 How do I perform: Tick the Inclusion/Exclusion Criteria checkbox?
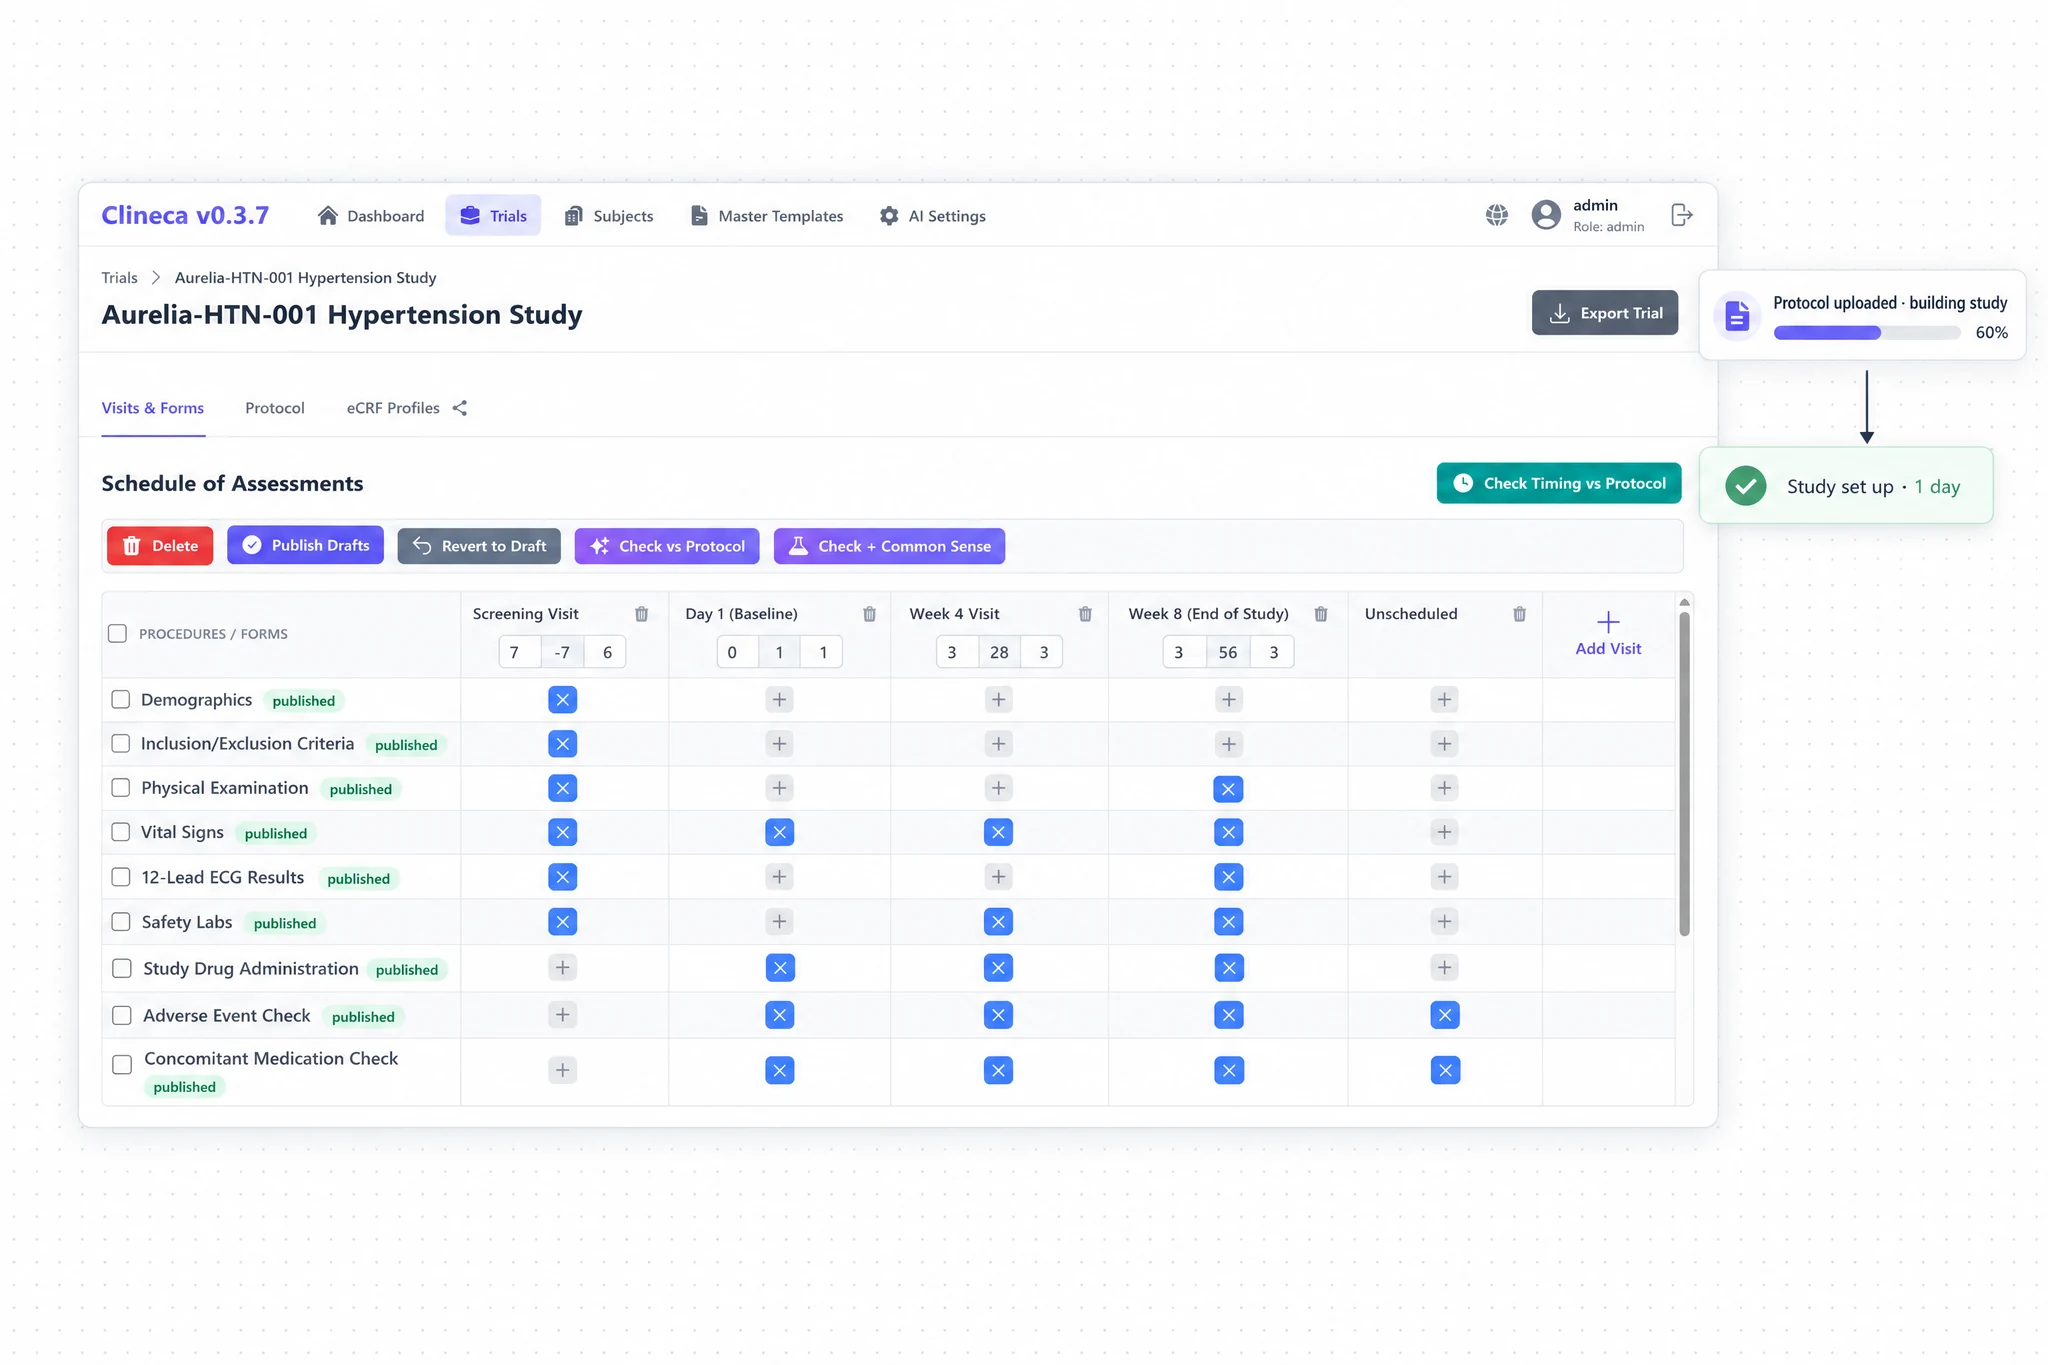(121, 743)
